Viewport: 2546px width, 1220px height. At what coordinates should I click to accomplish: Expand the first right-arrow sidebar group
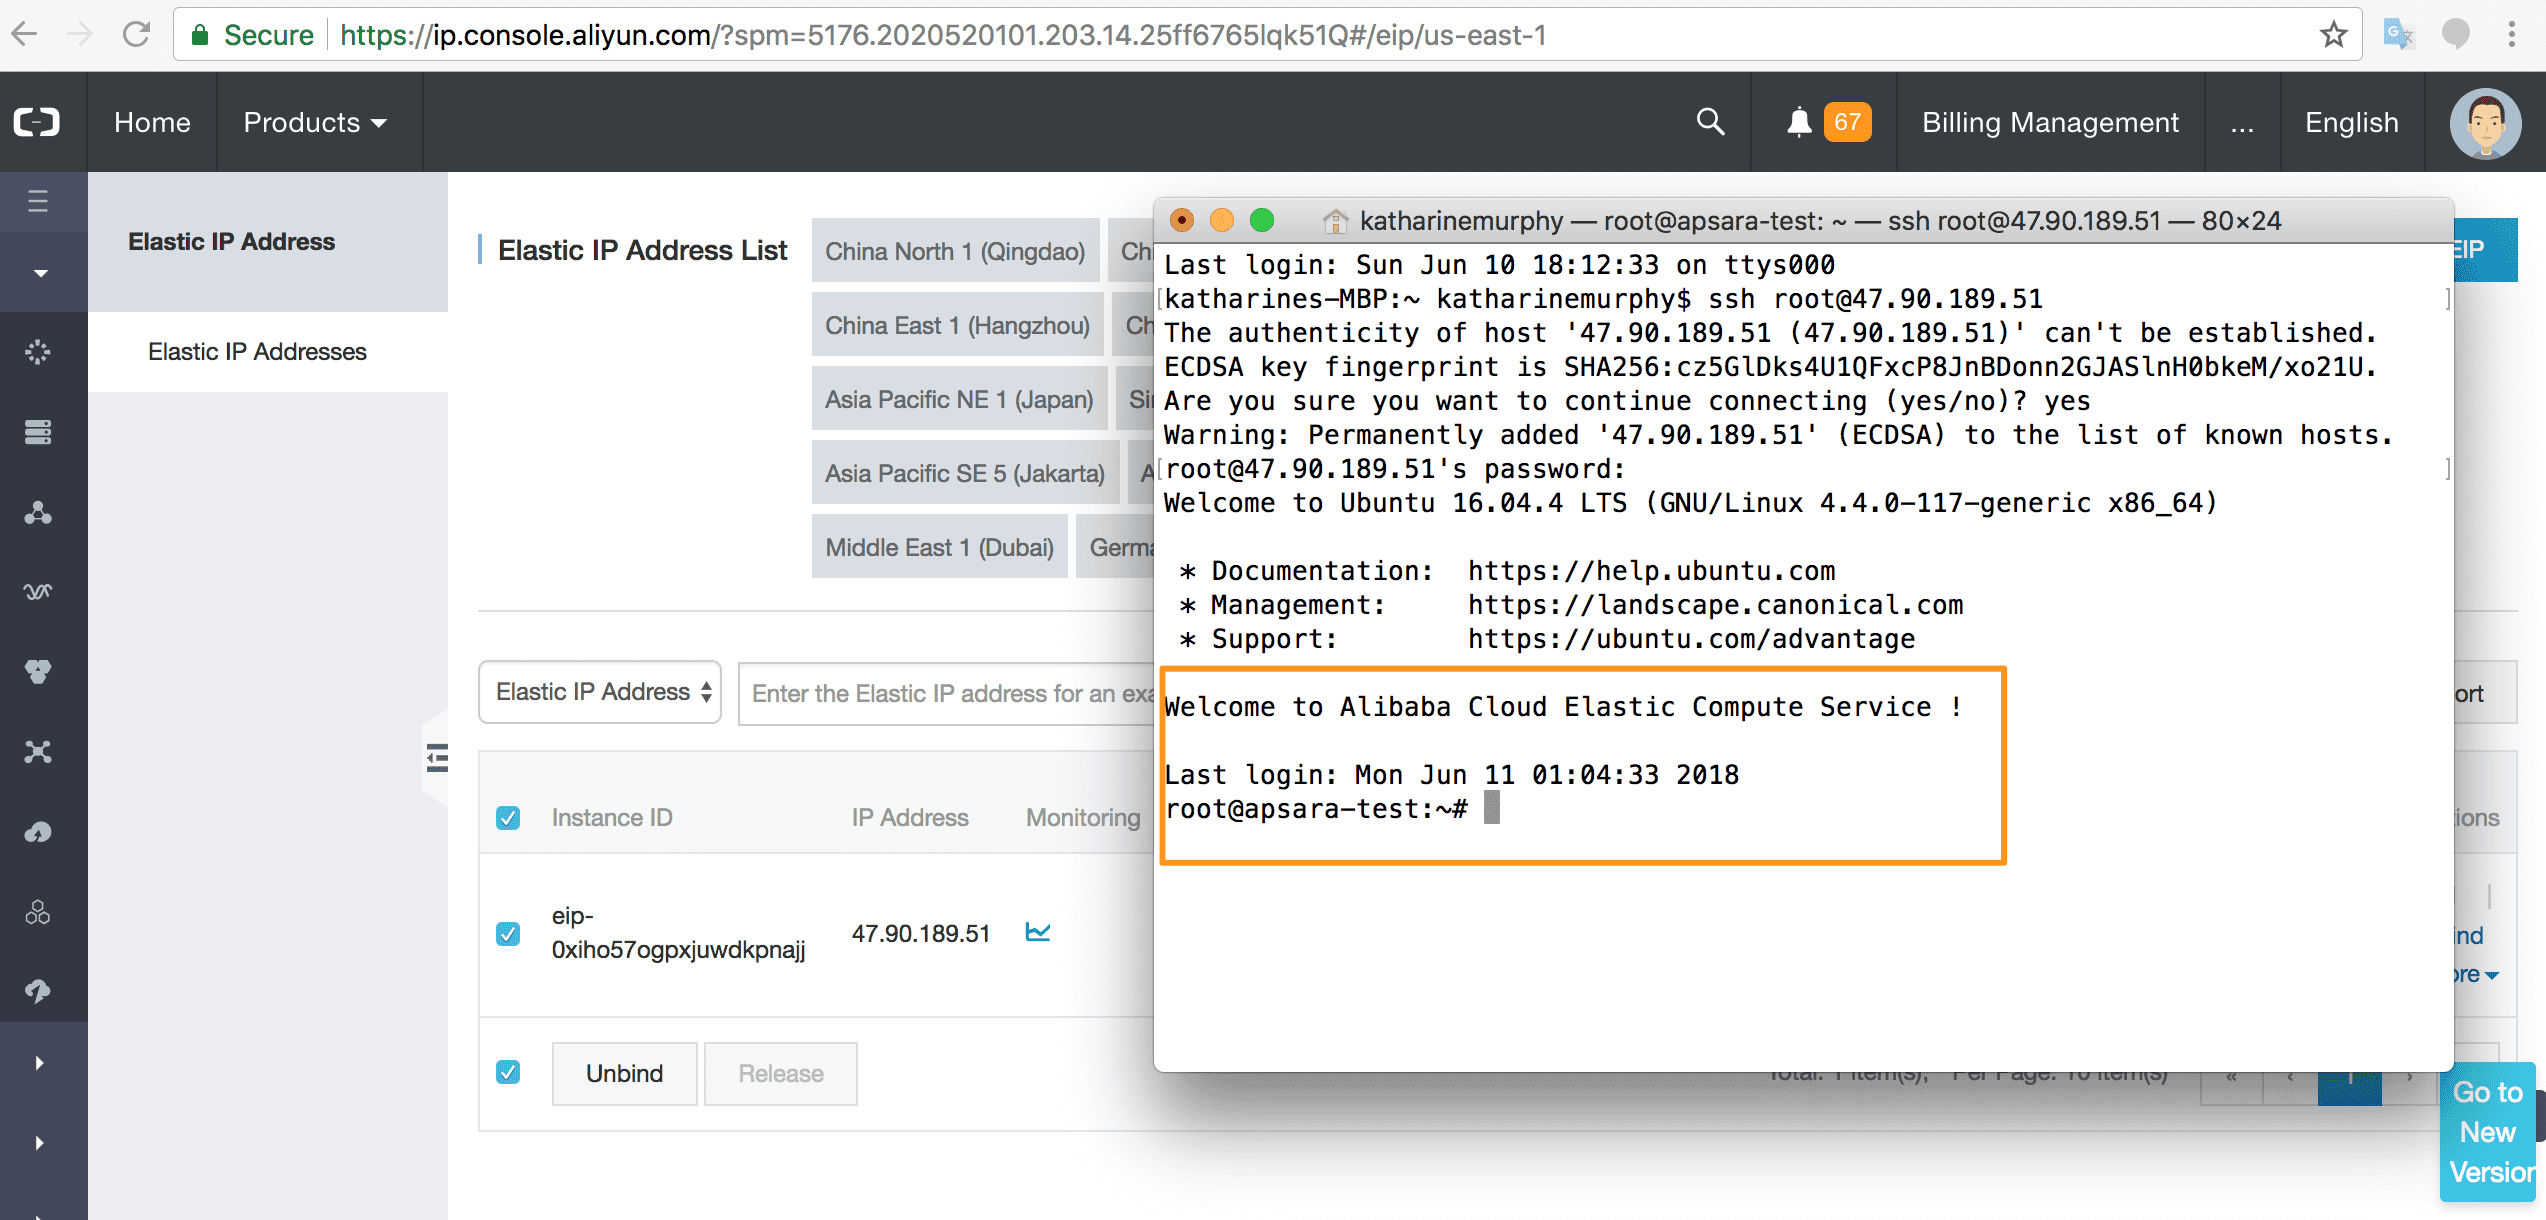click(39, 1063)
